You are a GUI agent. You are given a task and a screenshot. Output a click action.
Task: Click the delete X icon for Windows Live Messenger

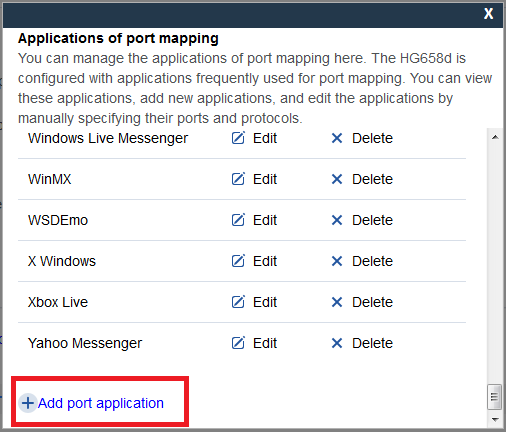[337, 138]
